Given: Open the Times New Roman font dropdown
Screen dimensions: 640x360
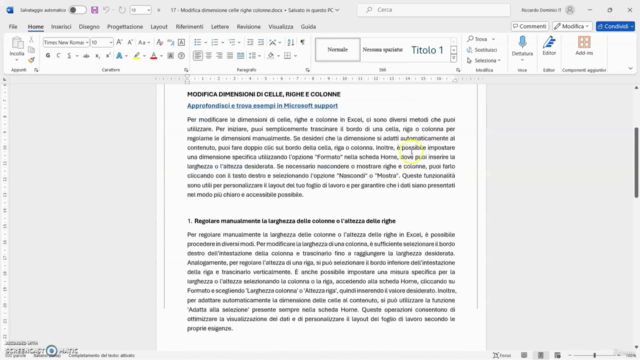Looking at the screenshot, I should coord(87,42).
